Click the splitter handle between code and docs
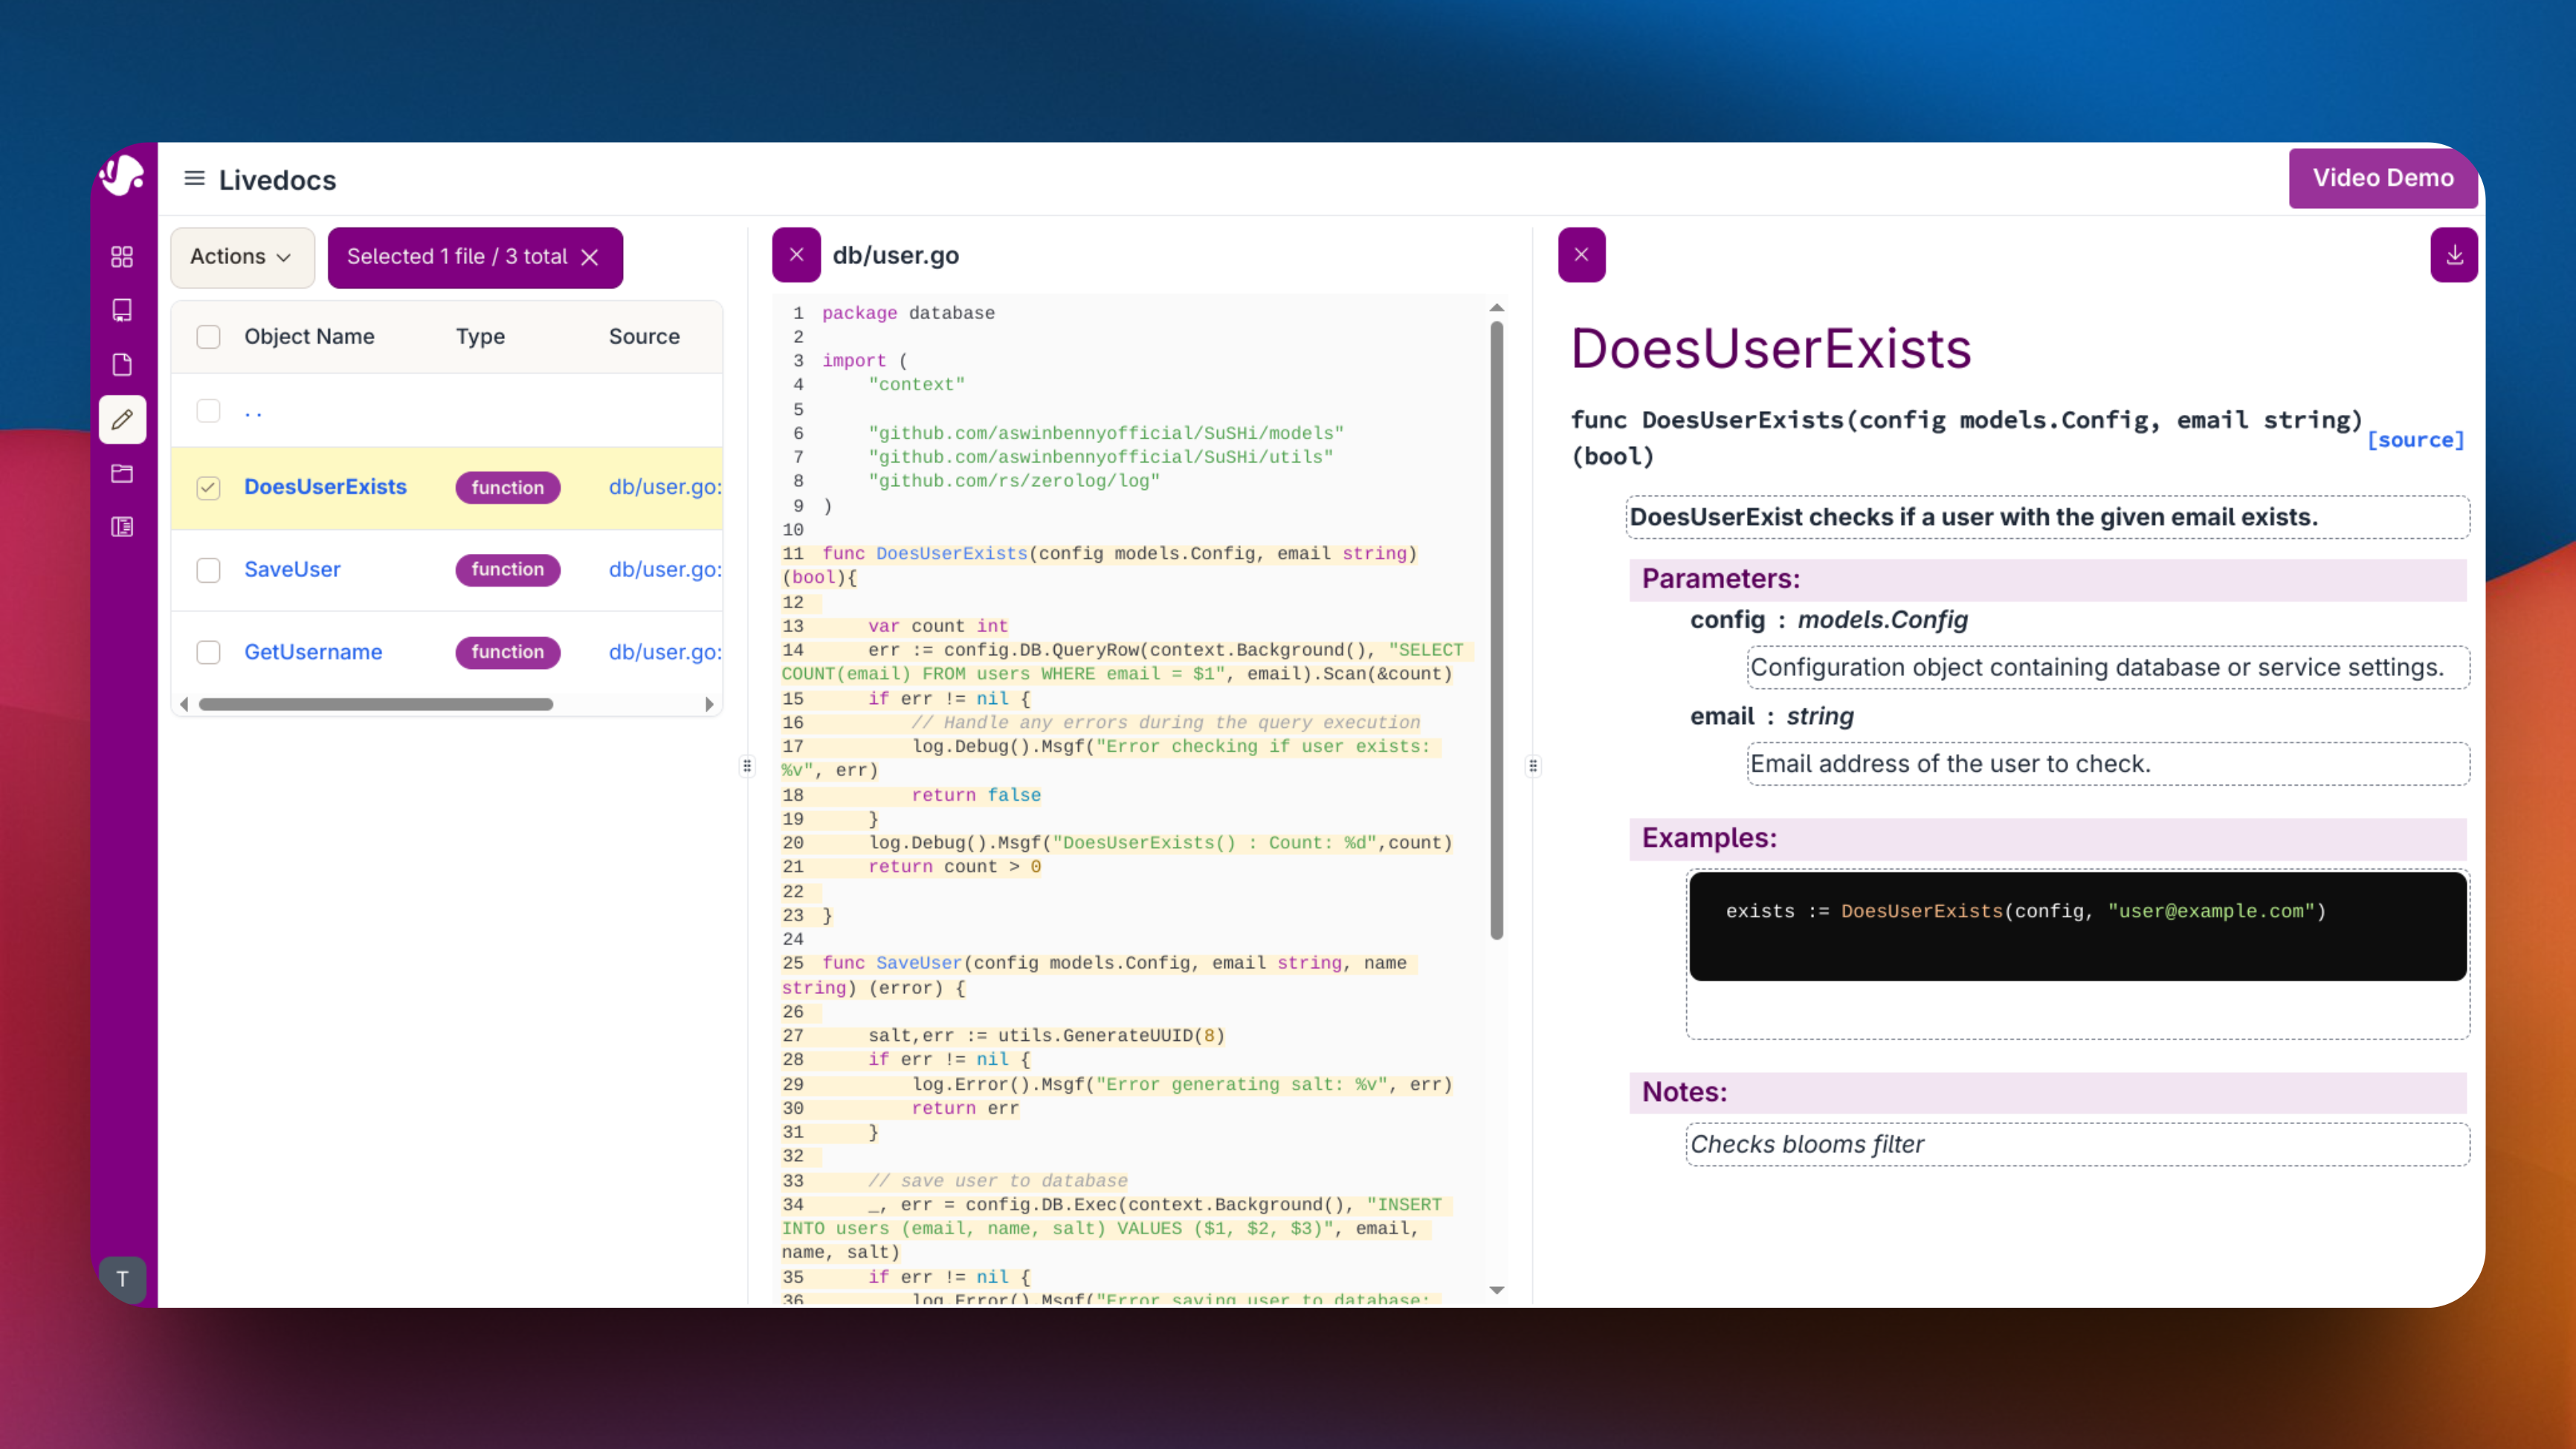Image resolution: width=2576 pixels, height=1449 pixels. pyautogui.click(x=1533, y=766)
